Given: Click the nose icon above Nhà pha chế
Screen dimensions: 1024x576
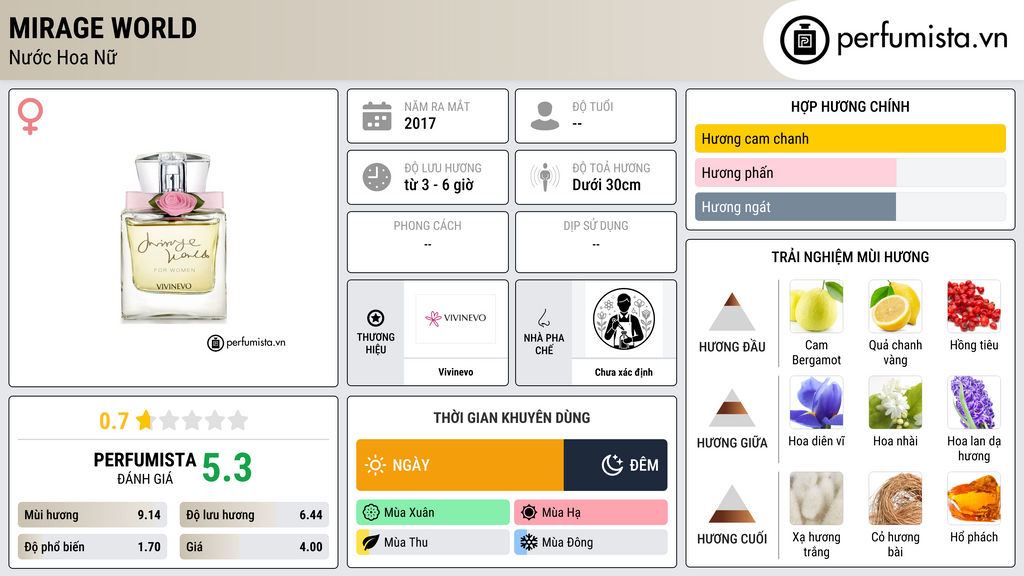Looking at the screenshot, I should click(x=543, y=318).
